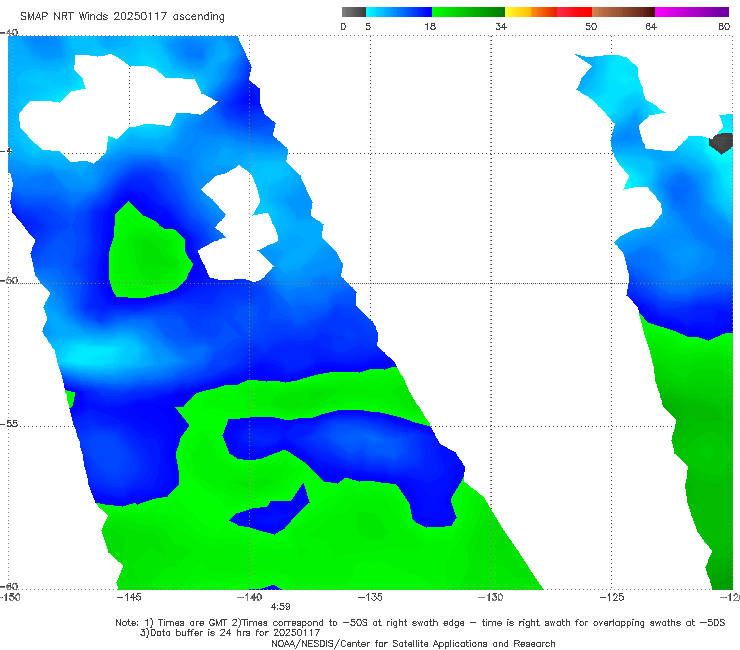Click the '50' color scale label
Viewport: 740px width, 650px height.
[591, 26]
